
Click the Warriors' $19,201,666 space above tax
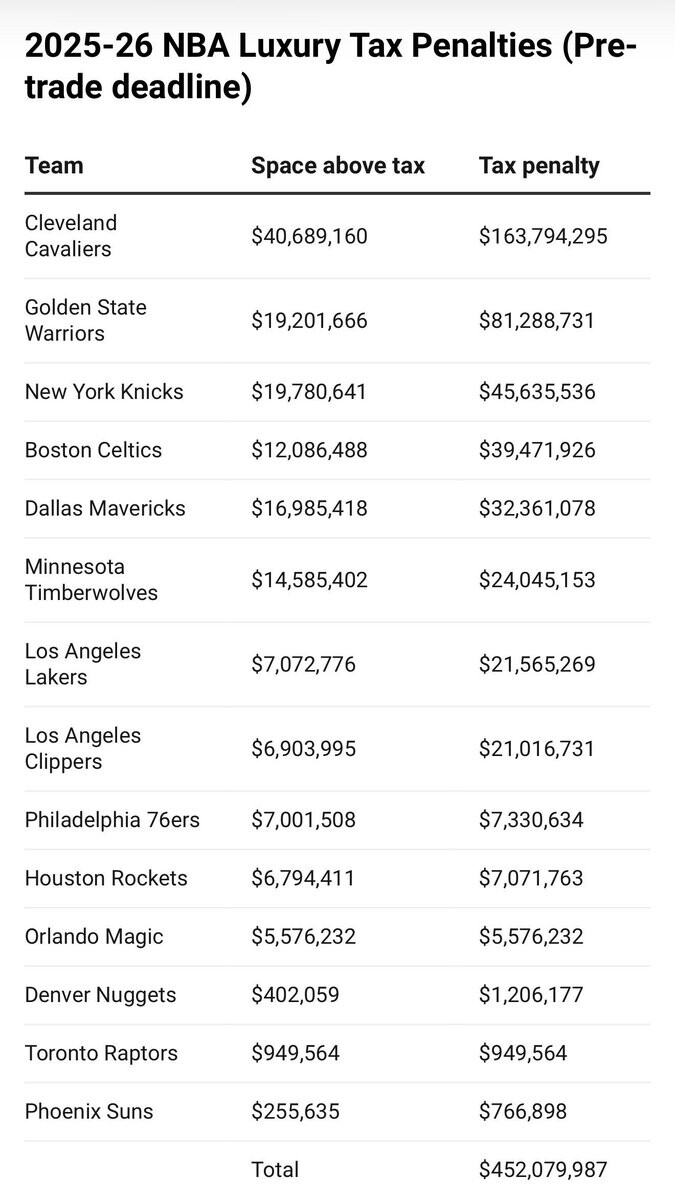(309, 321)
